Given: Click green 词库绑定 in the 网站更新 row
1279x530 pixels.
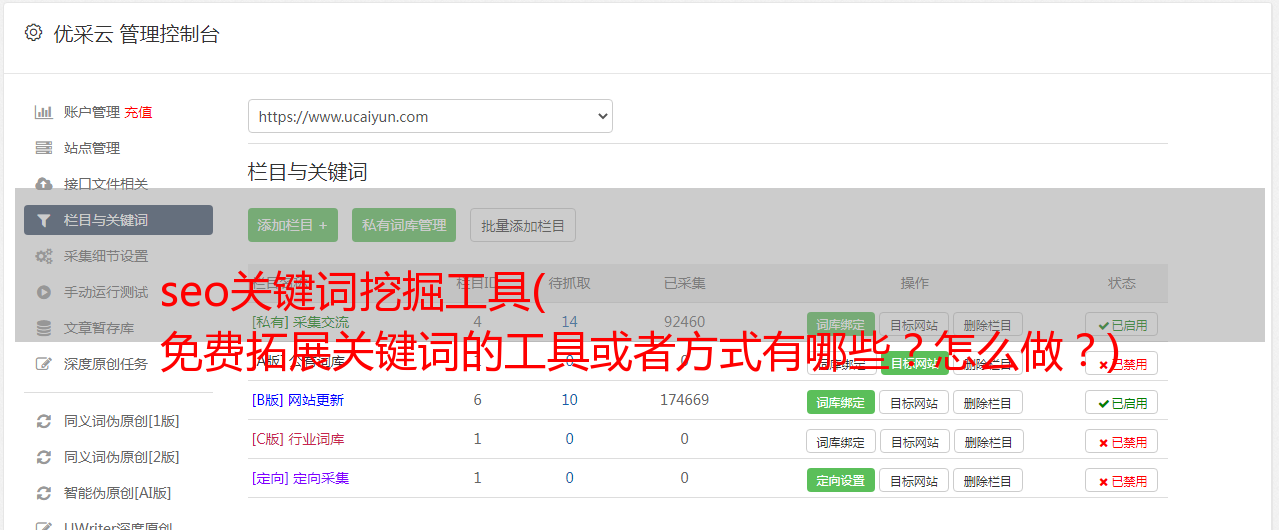Looking at the screenshot, I should [x=841, y=403].
